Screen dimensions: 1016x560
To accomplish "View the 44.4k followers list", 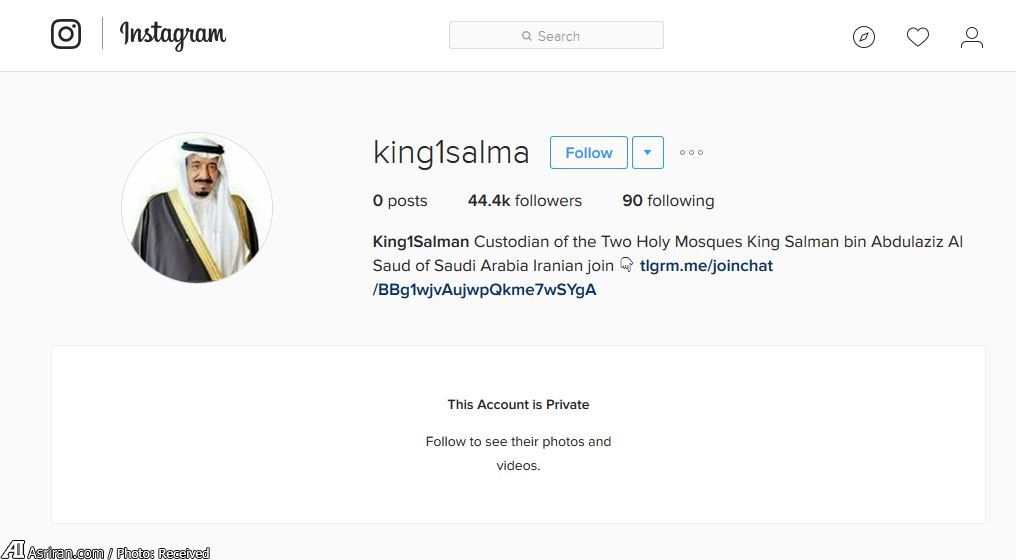I will (524, 201).
